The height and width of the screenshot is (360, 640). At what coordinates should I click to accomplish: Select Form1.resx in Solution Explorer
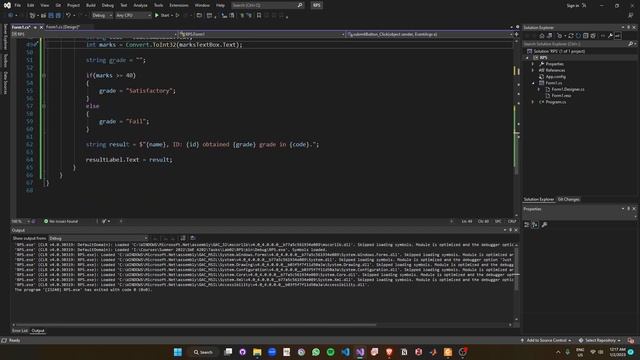561,96
